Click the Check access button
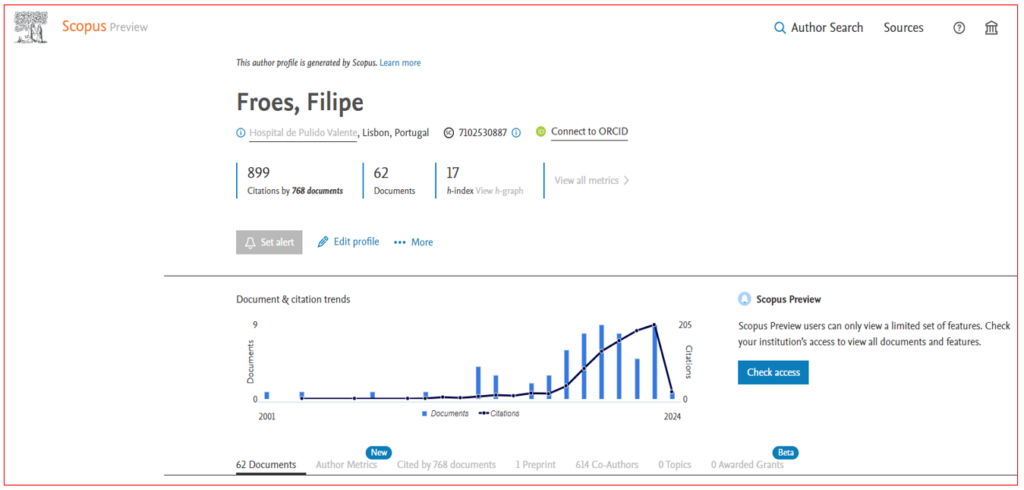The image size is (1024, 490). click(x=773, y=372)
